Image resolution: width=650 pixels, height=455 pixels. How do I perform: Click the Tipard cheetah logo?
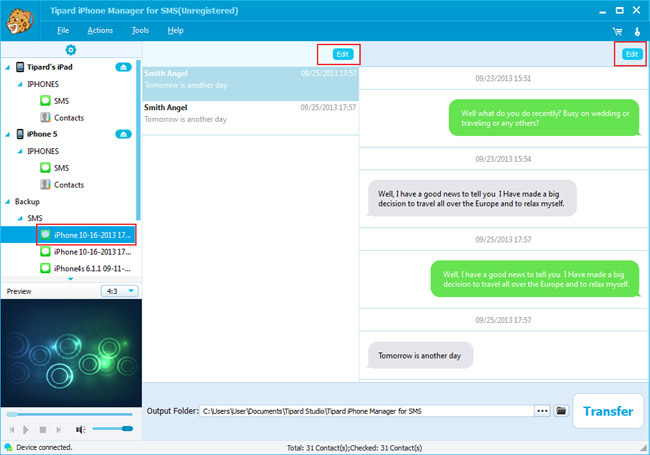pos(19,21)
